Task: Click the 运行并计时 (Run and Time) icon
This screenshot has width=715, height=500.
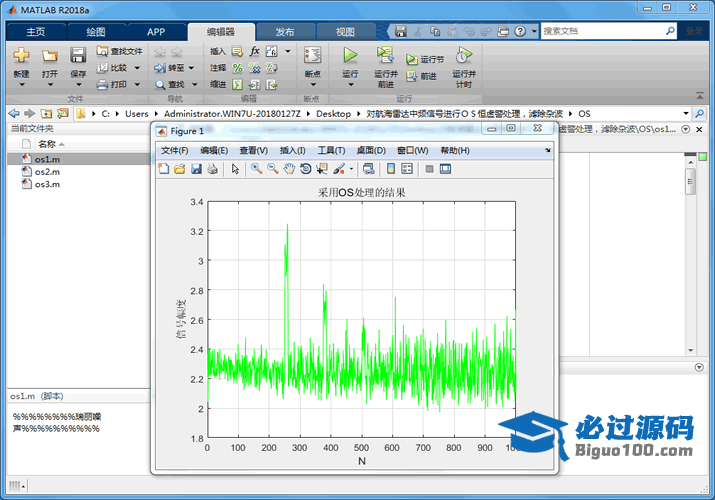Action: pyautogui.click(x=464, y=56)
